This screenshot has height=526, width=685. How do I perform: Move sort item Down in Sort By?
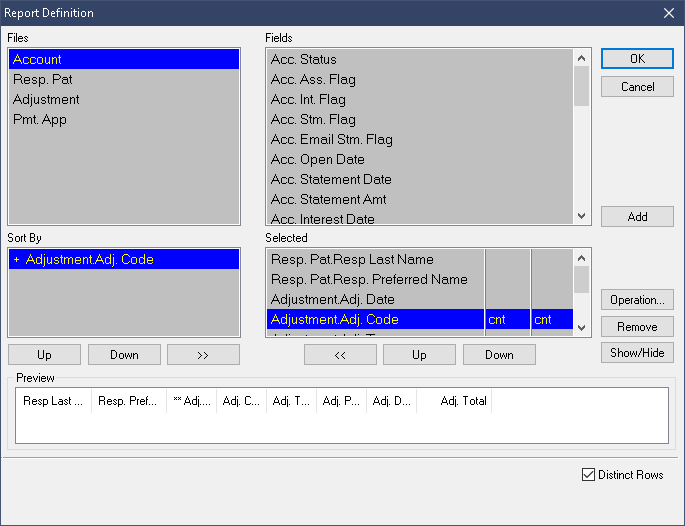124,355
